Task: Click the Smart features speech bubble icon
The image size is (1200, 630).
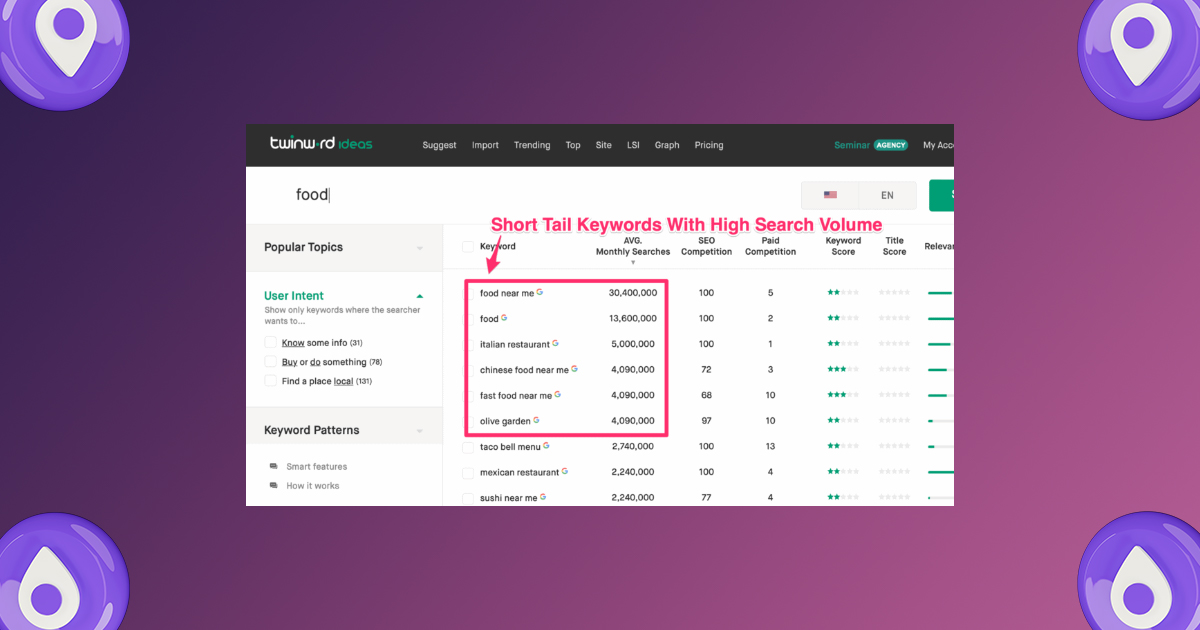Action: [273, 467]
